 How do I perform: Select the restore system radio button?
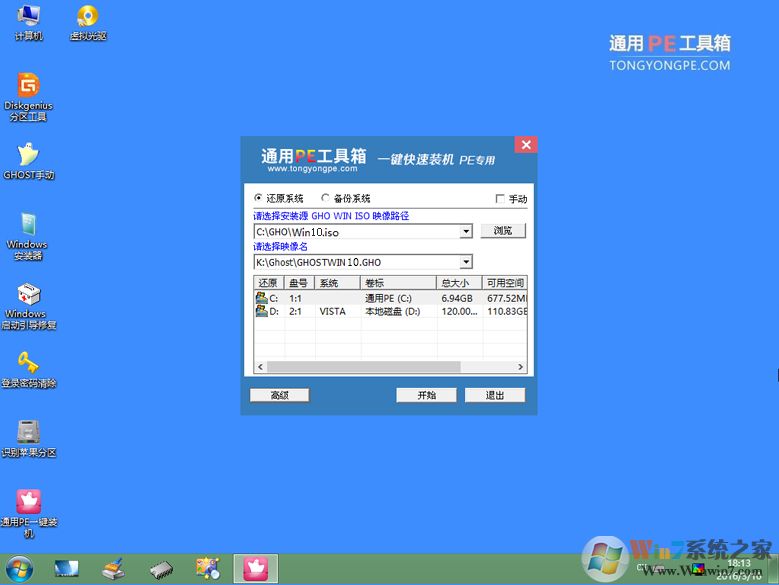tap(259, 199)
